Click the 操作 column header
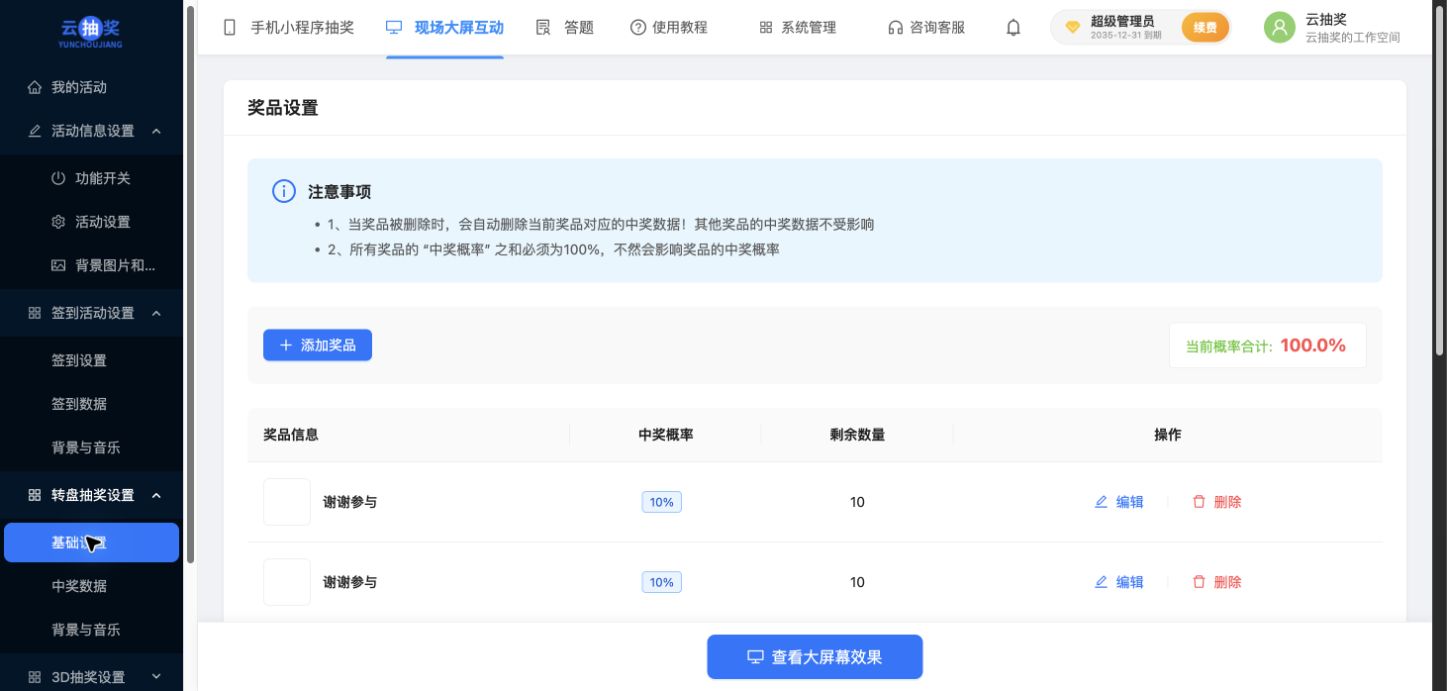Viewport: 1447px width, 691px height. pos(1168,434)
